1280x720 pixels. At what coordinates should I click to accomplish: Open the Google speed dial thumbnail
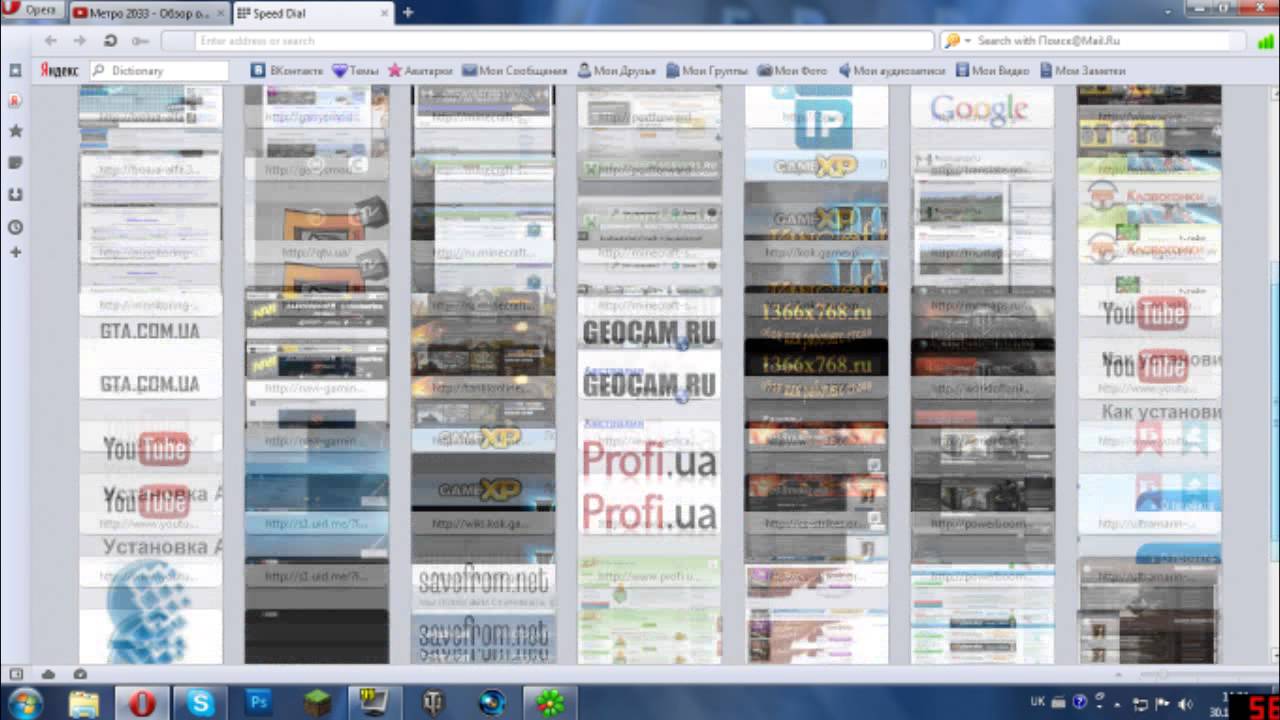(x=981, y=107)
